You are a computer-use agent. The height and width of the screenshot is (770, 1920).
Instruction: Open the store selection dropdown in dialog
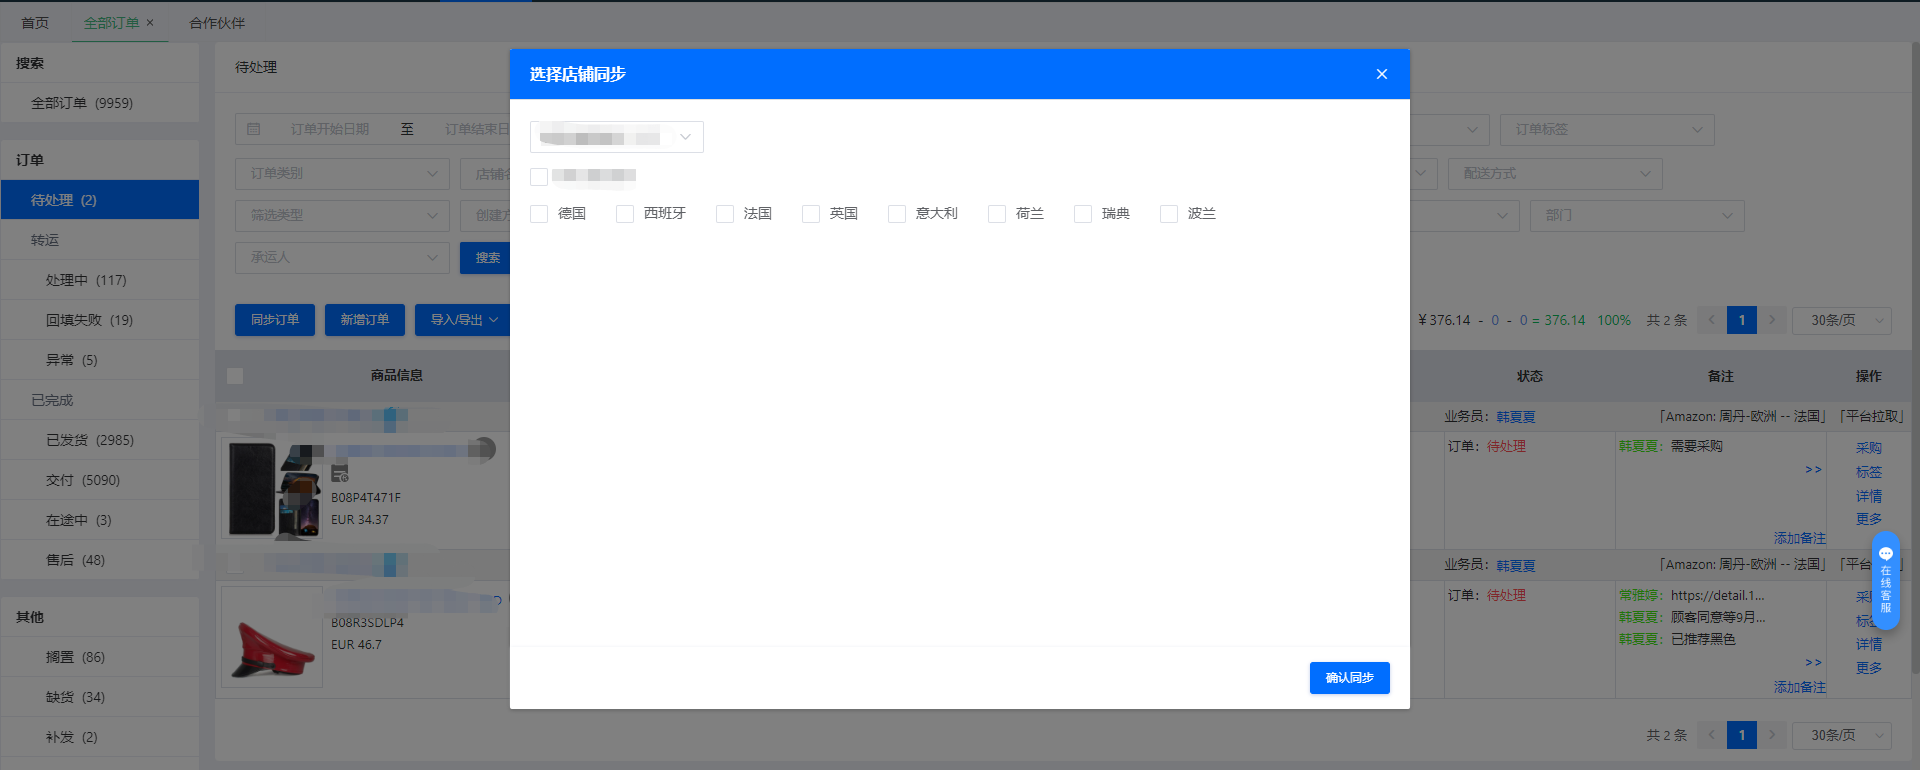click(616, 137)
